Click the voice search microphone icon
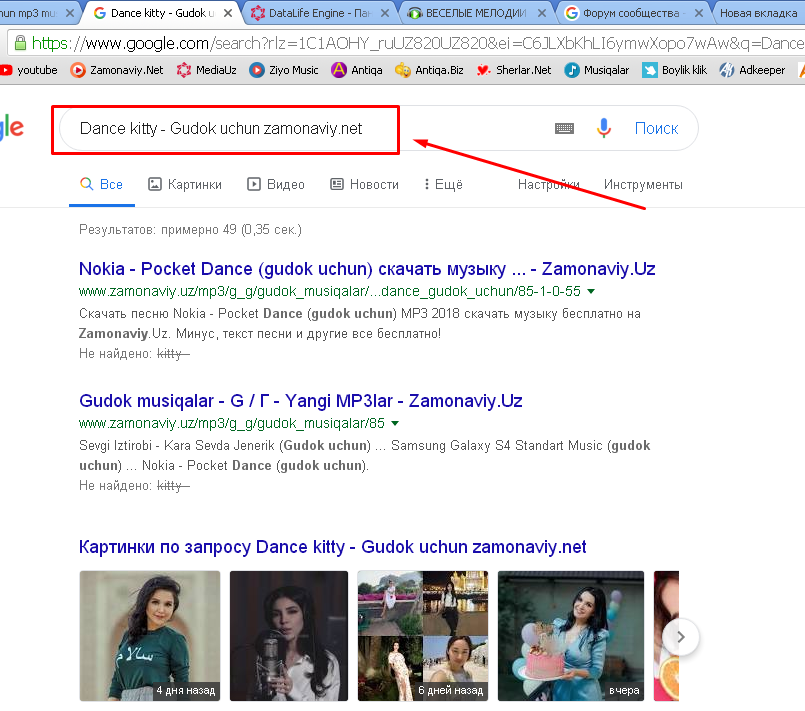Screen dimensions: 805x711 (x=604, y=128)
